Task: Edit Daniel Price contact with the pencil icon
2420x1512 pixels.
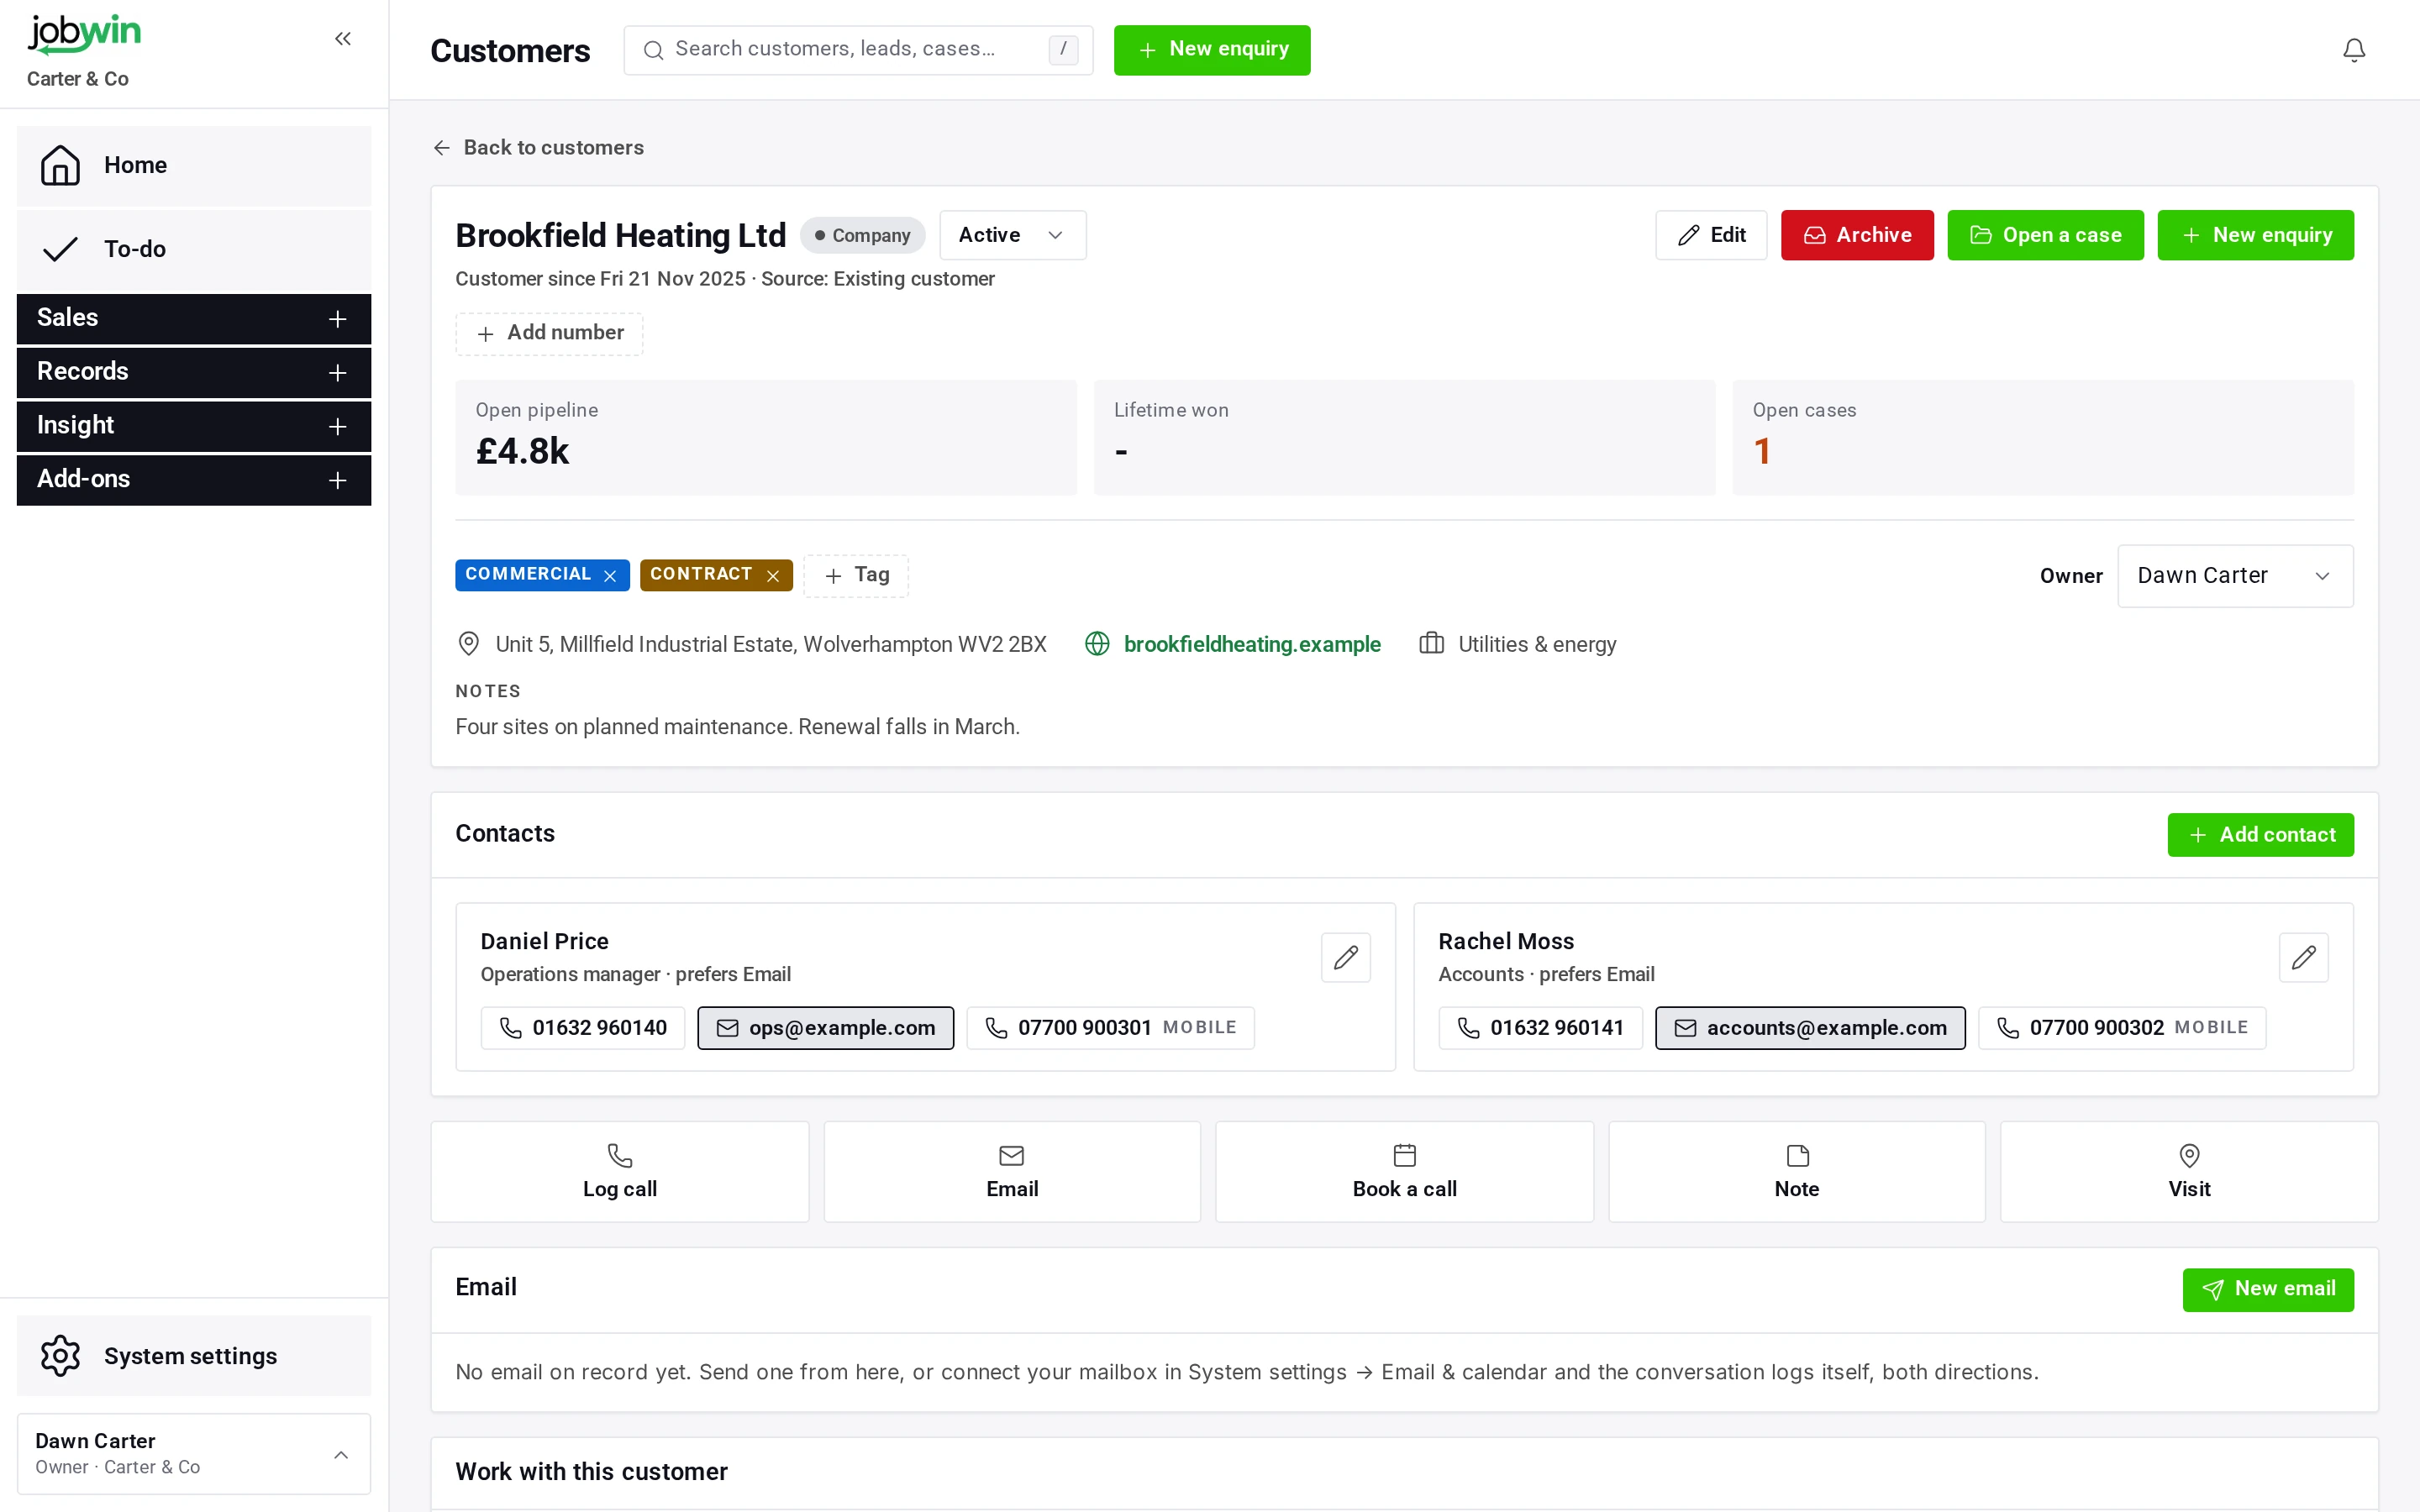Action: click(x=1345, y=957)
